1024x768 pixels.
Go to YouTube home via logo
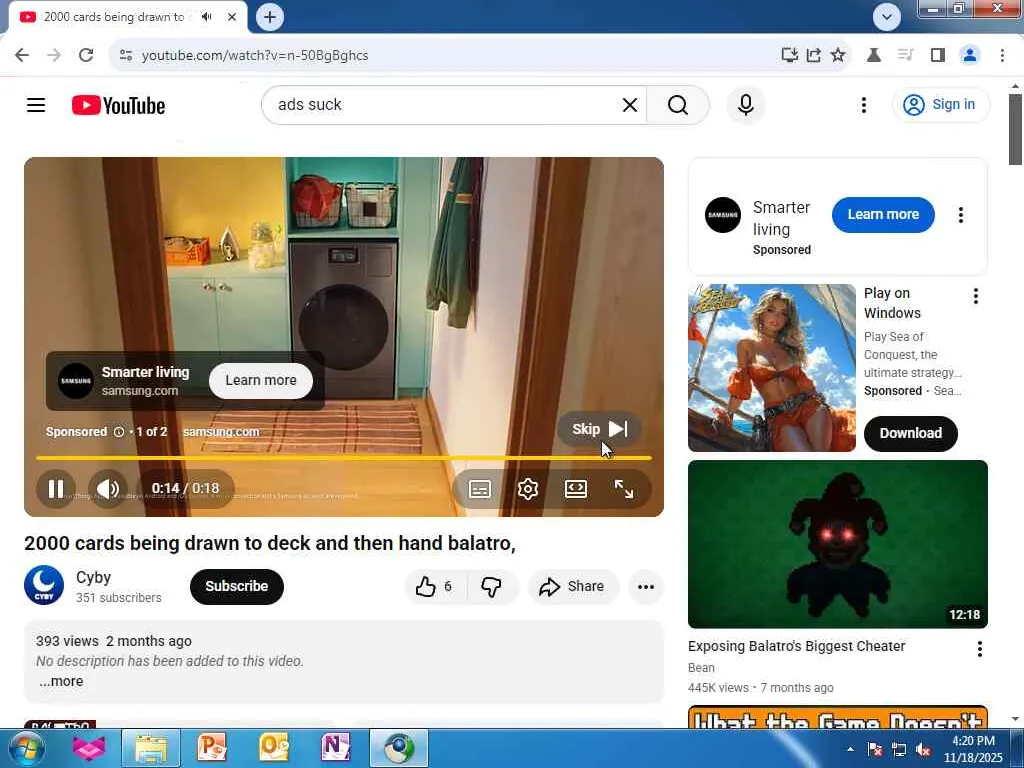click(118, 105)
